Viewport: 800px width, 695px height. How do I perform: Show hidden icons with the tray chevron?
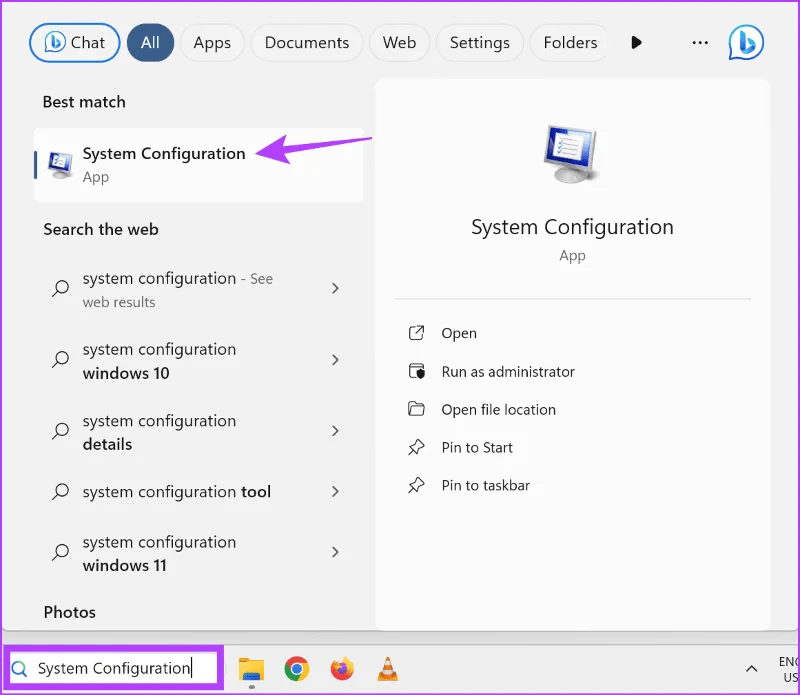[751, 668]
